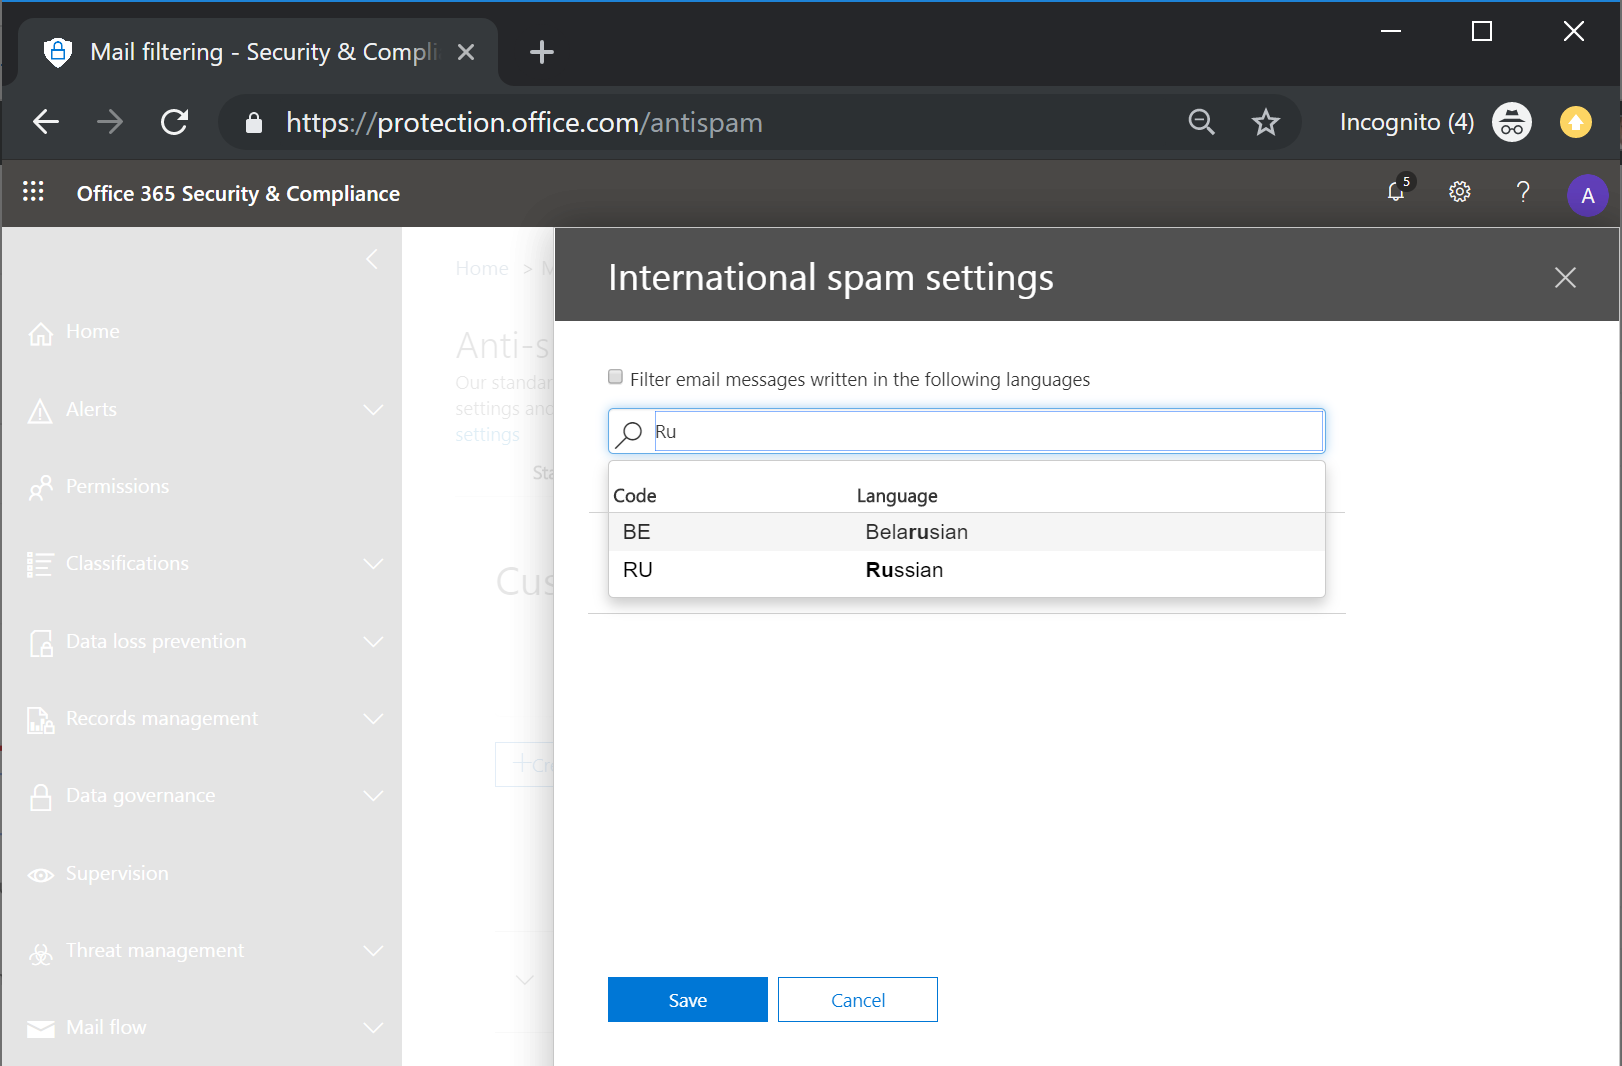Save the international spam settings
This screenshot has width=1622, height=1066.
coord(688,999)
